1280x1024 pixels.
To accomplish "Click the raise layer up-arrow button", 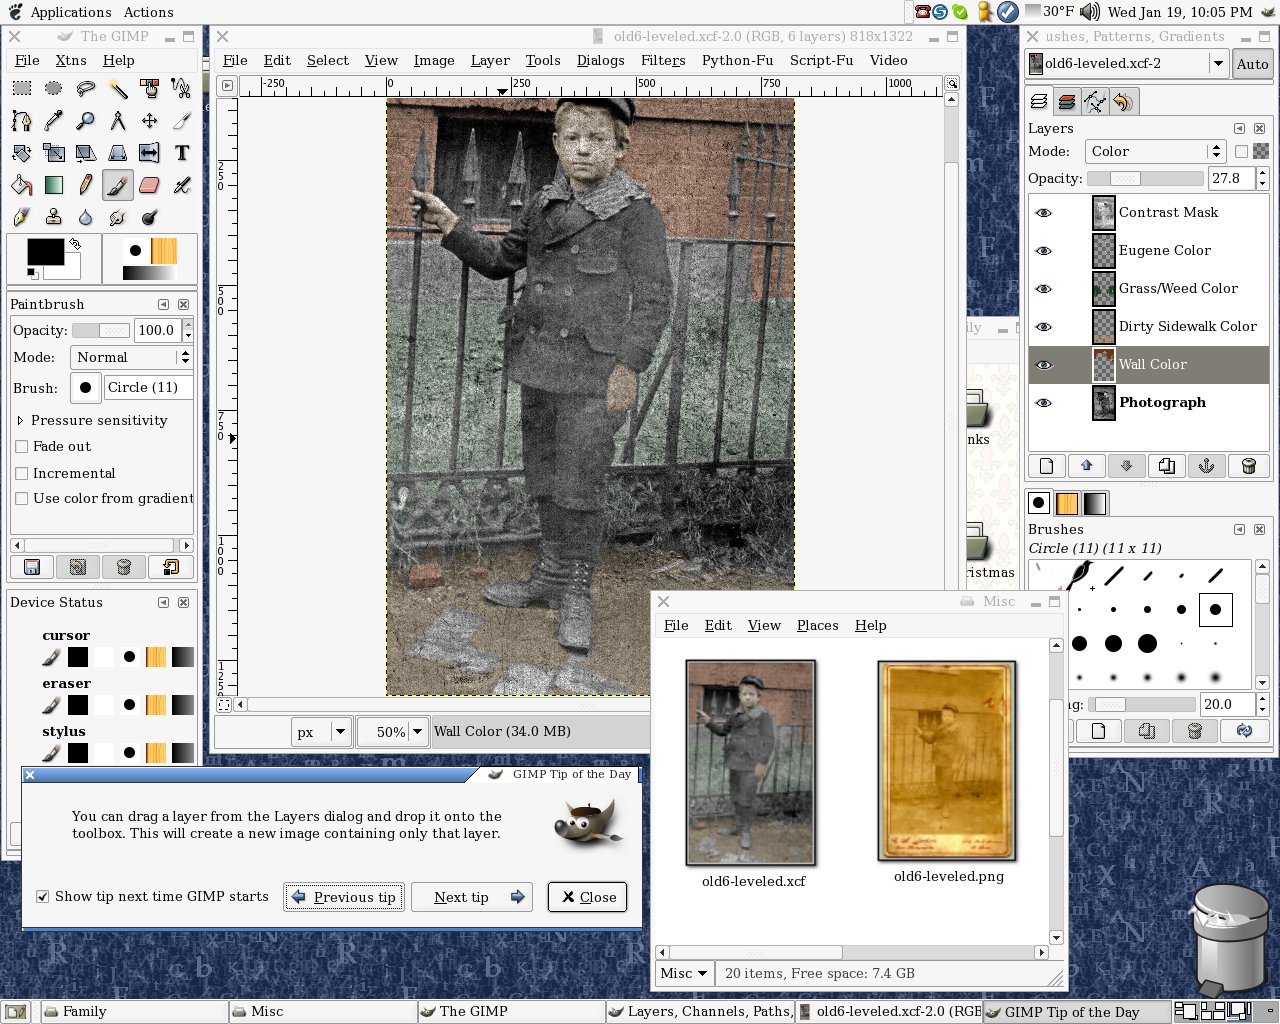I will click(1086, 466).
